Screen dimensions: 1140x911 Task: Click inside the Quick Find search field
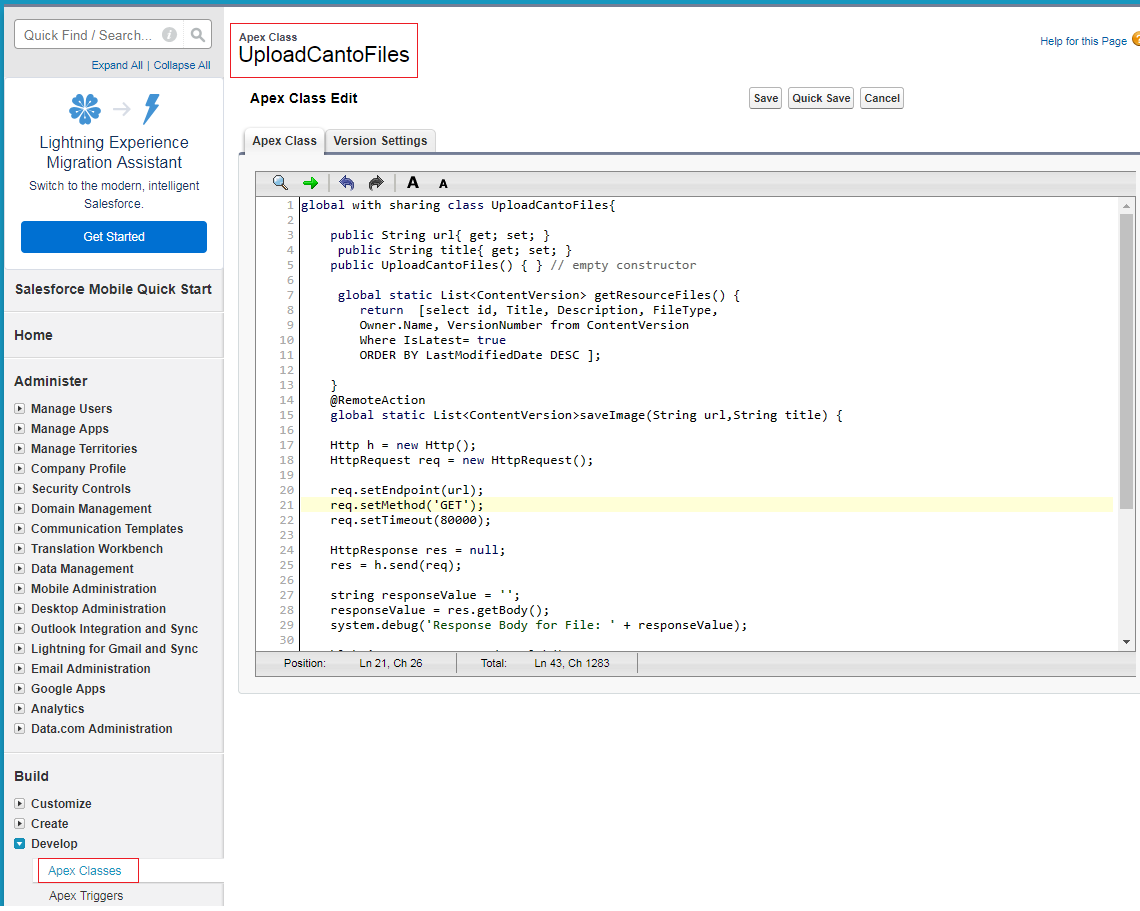(x=87, y=35)
